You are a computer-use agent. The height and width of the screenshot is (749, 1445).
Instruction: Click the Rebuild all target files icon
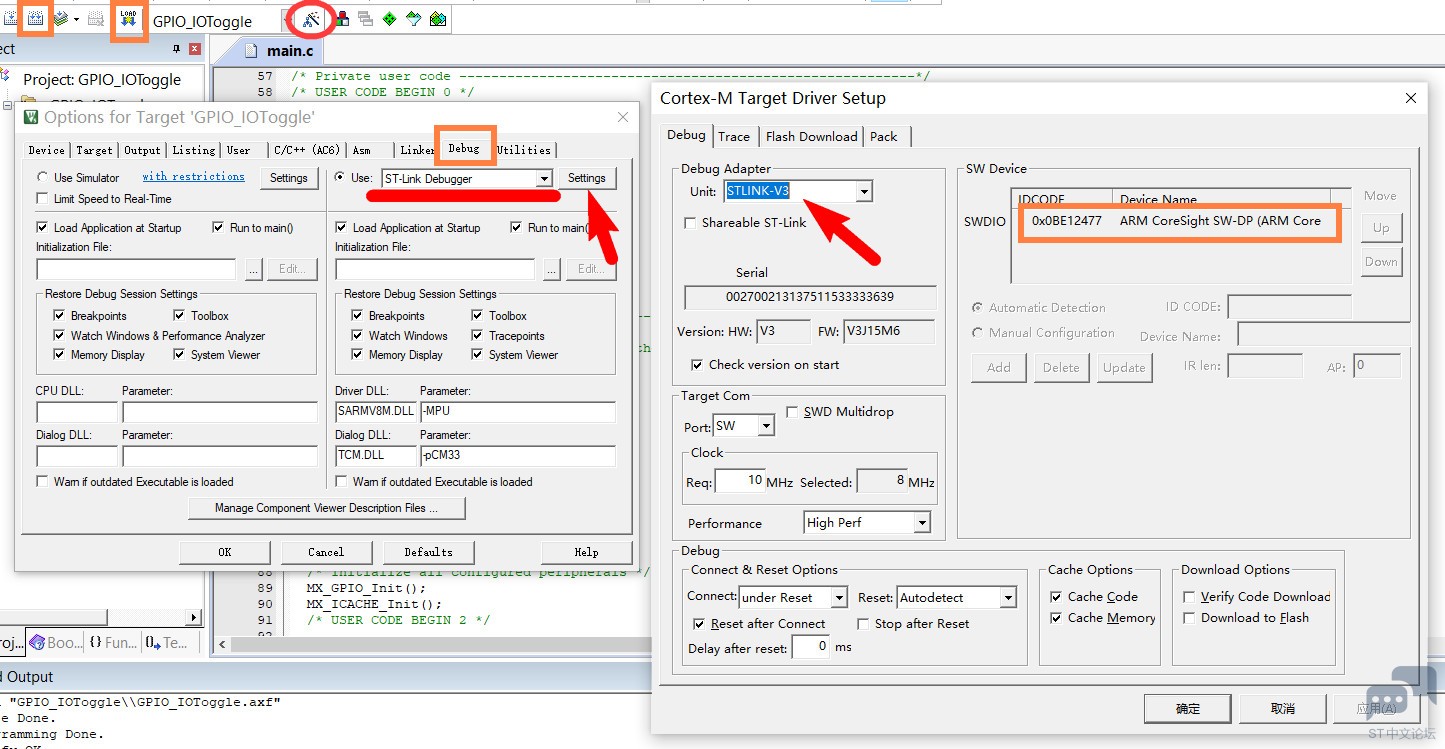(36, 19)
